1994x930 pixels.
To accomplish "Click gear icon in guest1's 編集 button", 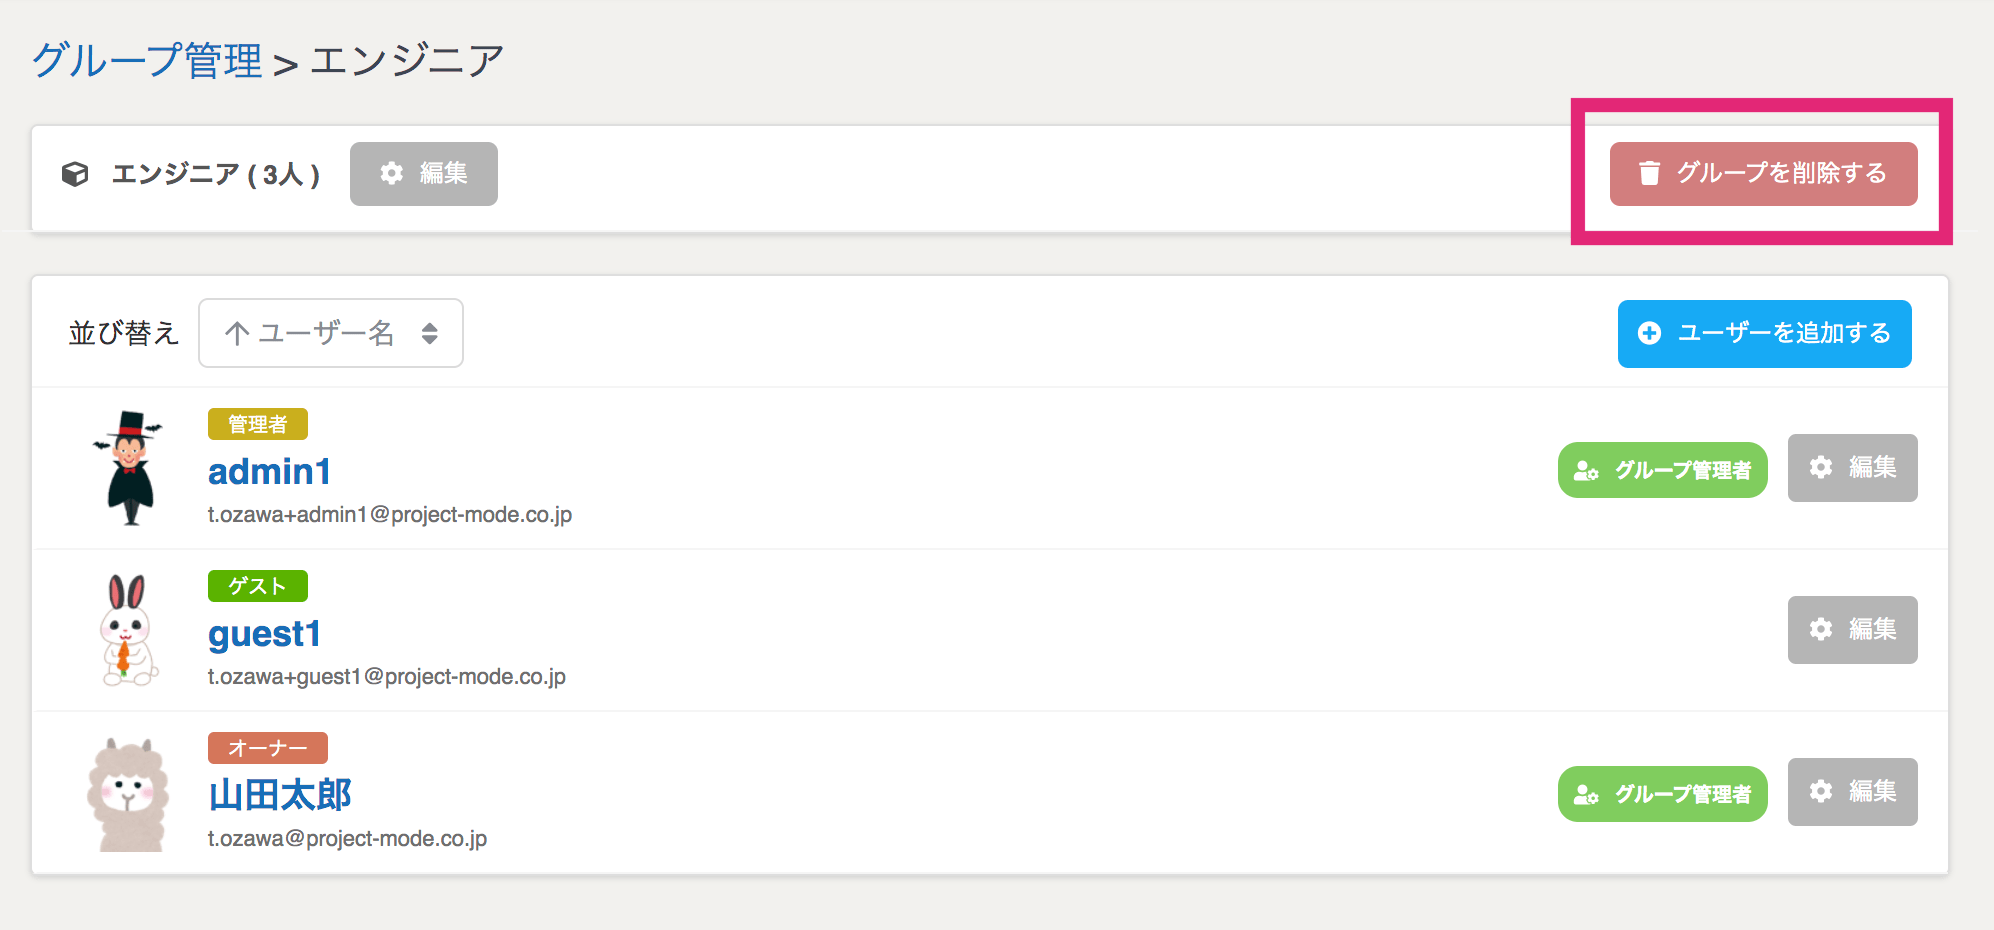I will pos(1821,629).
